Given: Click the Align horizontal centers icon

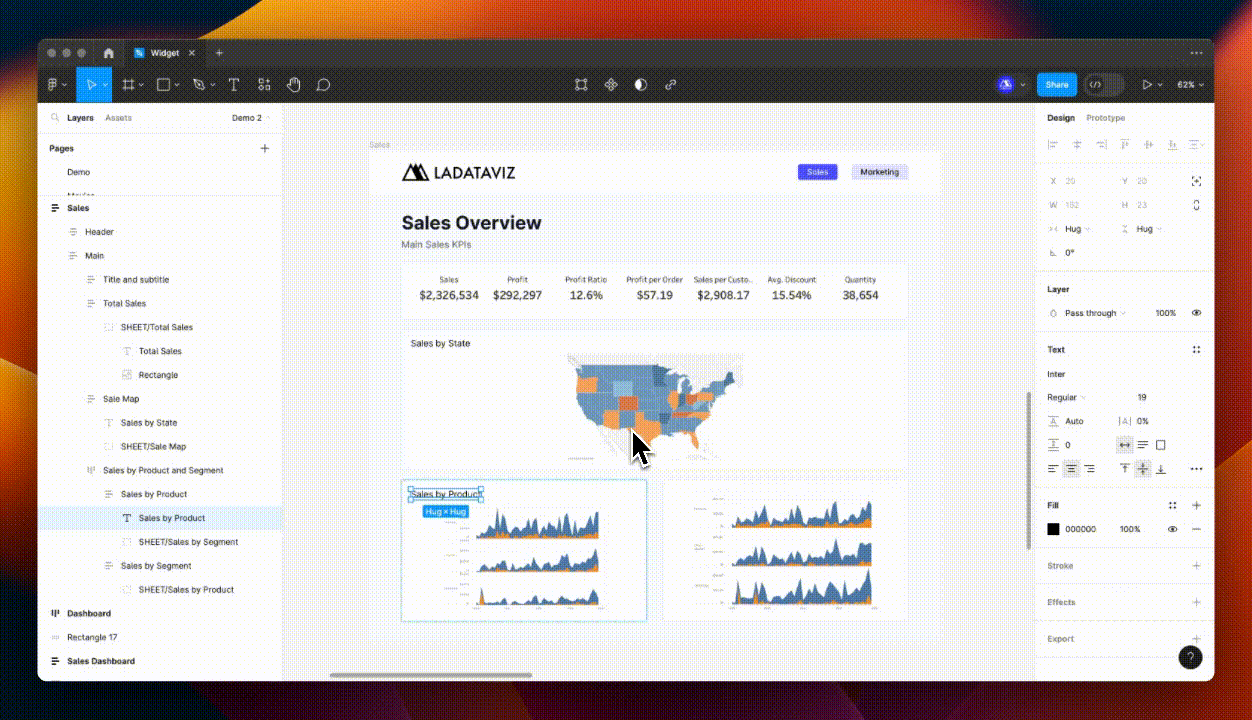Looking at the screenshot, I should click(x=1077, y=145).
